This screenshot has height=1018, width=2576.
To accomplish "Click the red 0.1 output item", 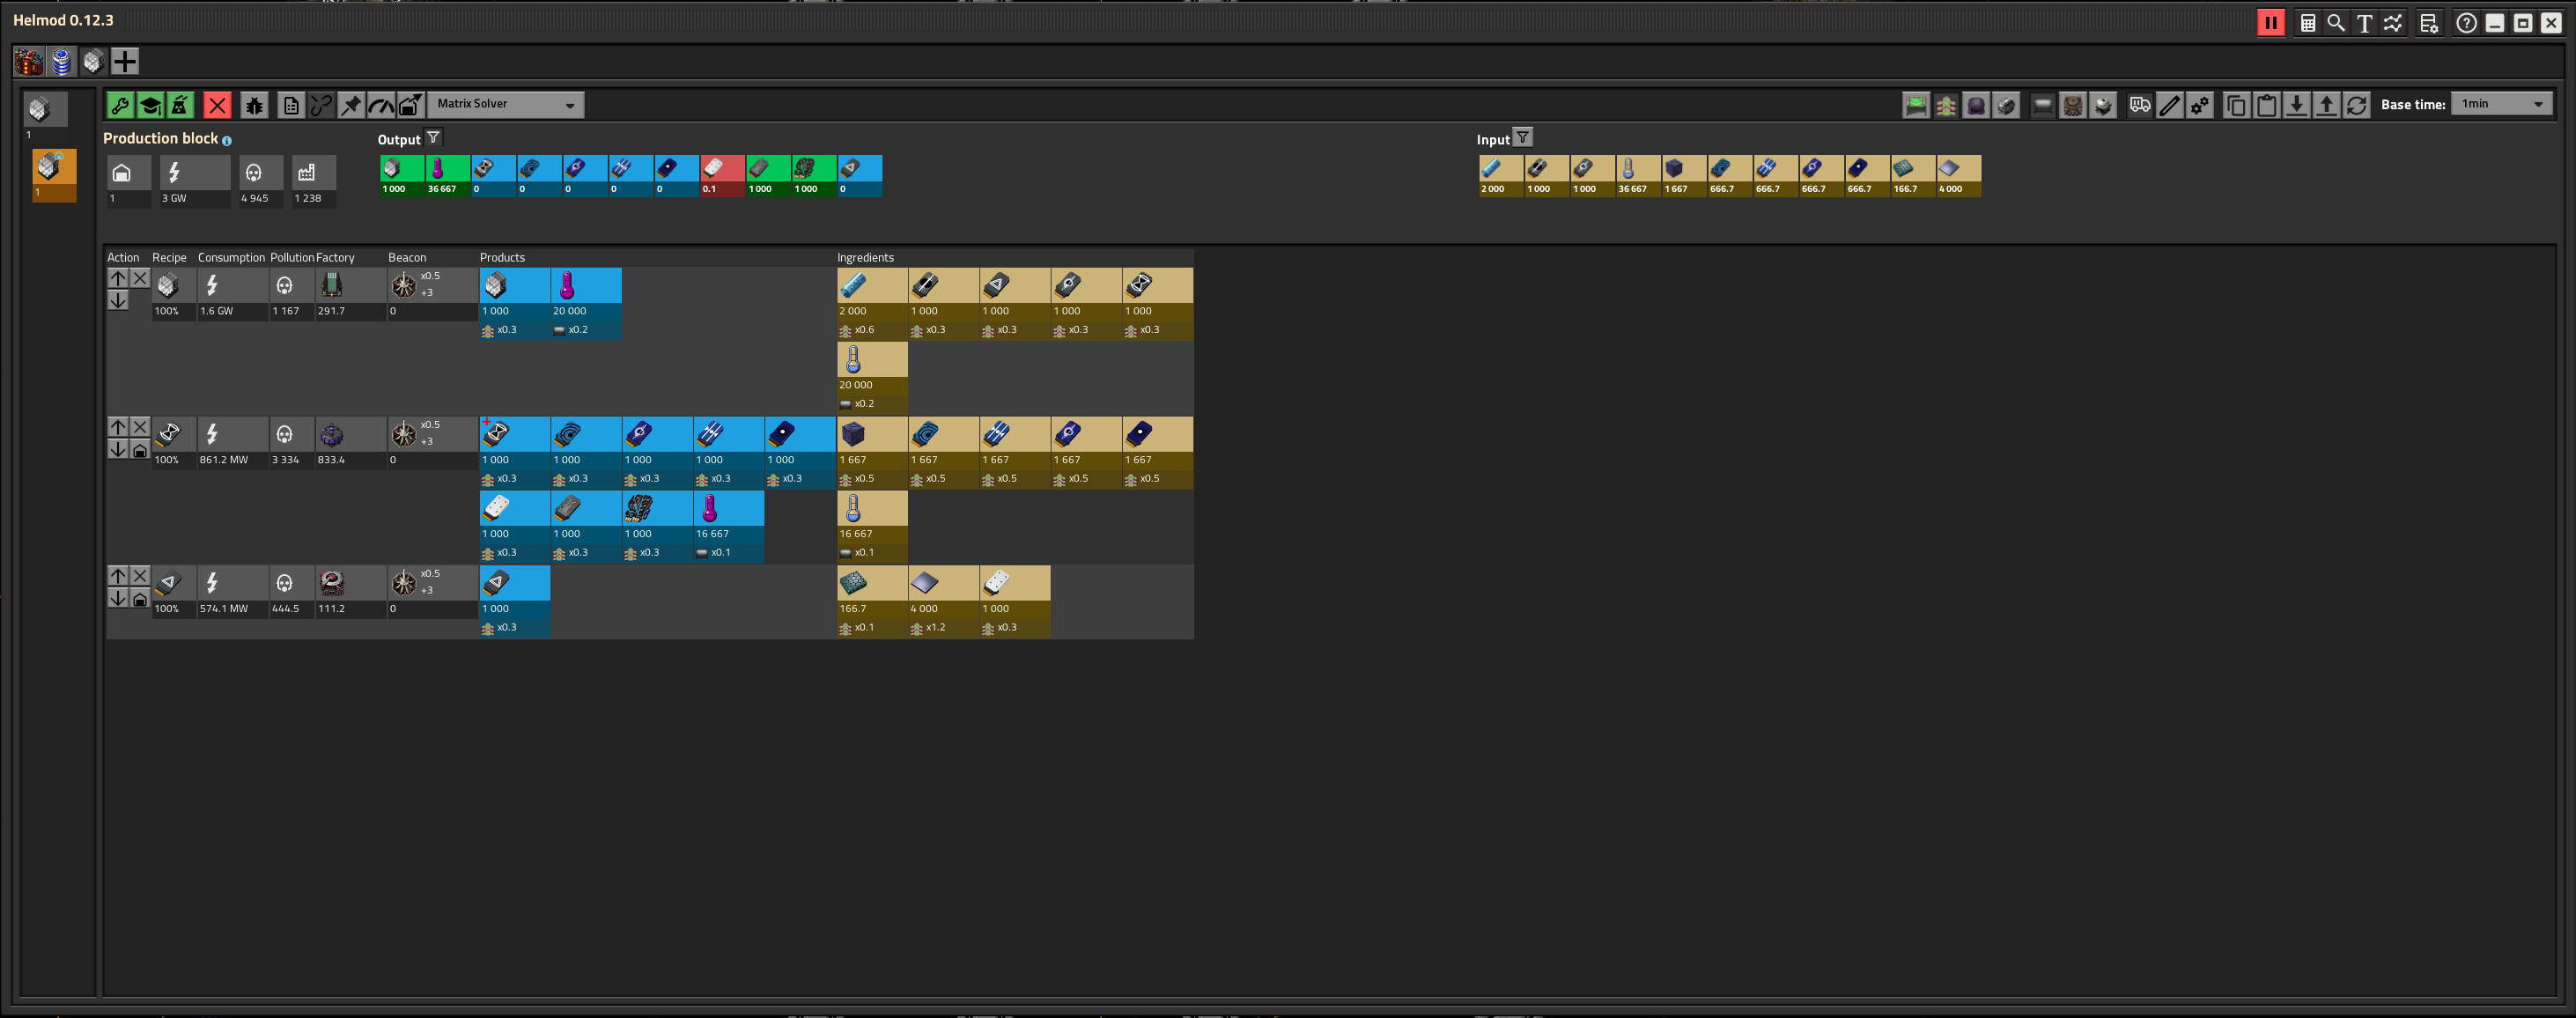I will point(722,176).
